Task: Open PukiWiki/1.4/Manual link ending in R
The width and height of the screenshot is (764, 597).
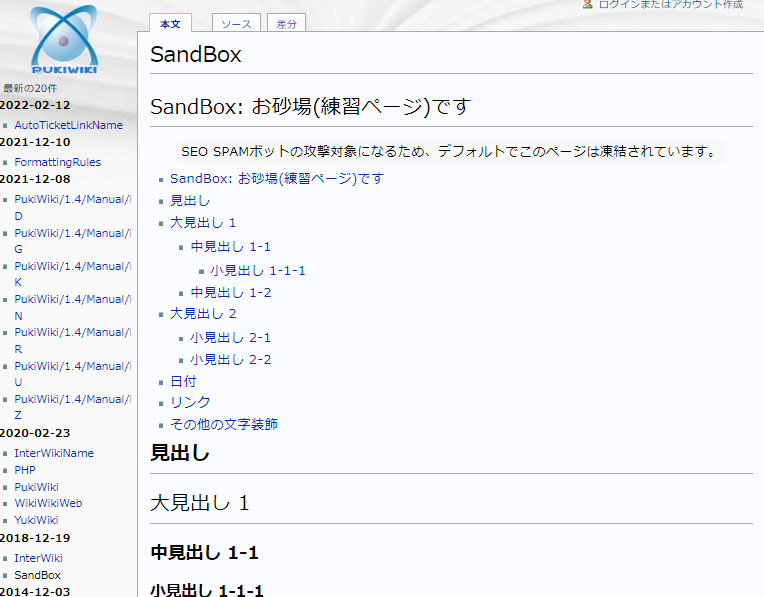Action: point(73,341)
